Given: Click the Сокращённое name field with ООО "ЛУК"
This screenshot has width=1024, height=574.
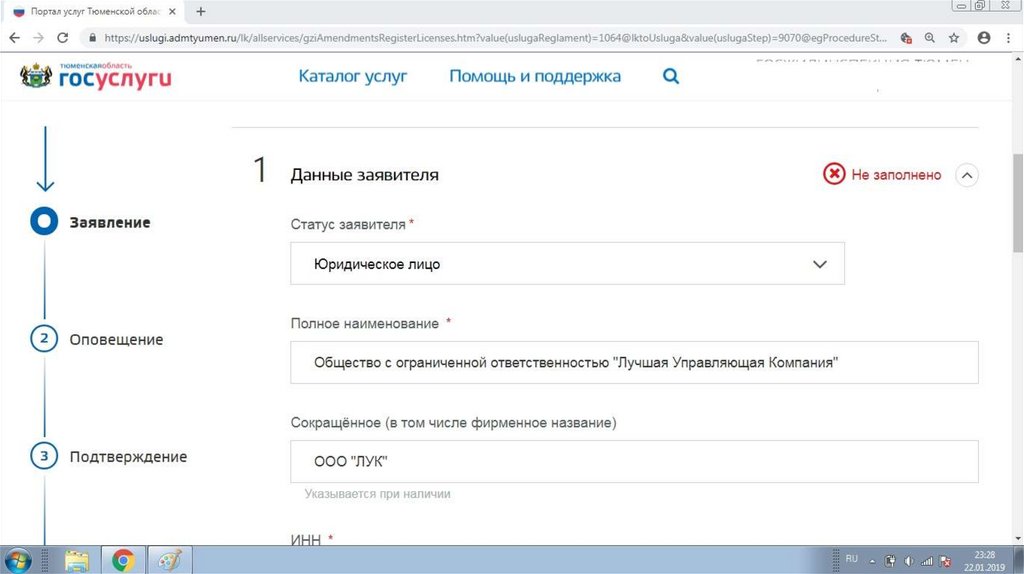Looking at the screenshot, I should pos(634,461).
